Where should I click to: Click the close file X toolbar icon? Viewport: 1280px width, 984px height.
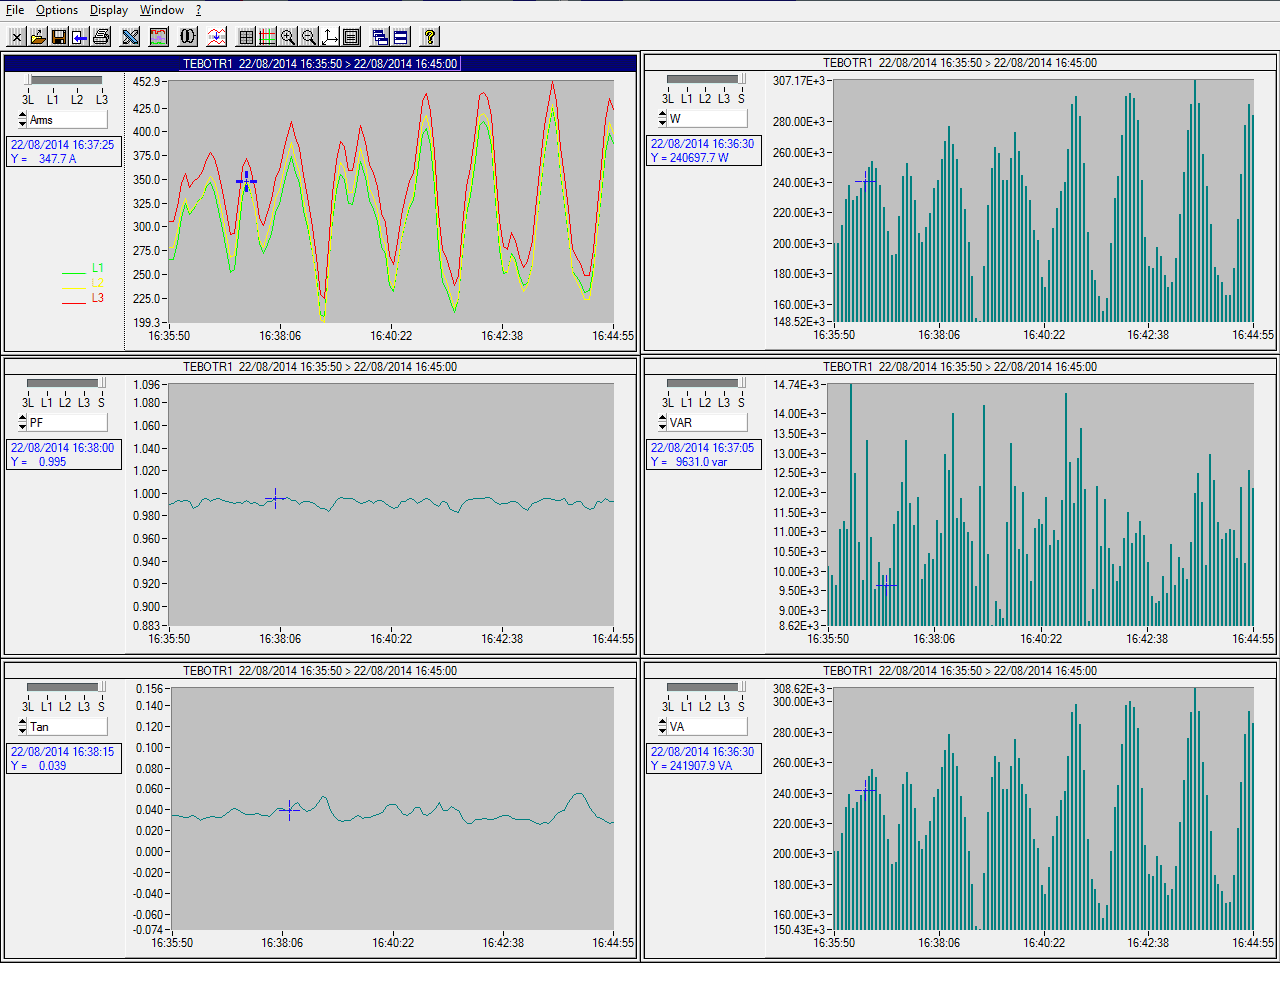tap(17, 37)
